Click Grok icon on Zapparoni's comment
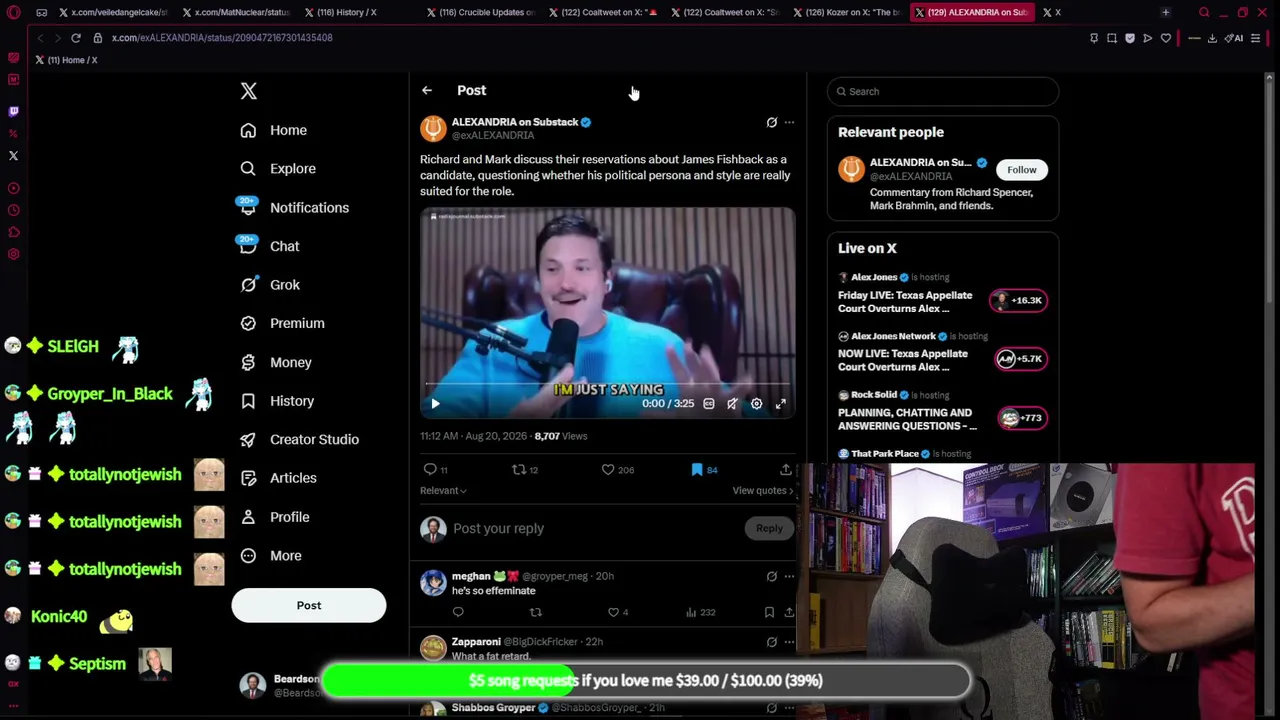 tap(771, 642)
